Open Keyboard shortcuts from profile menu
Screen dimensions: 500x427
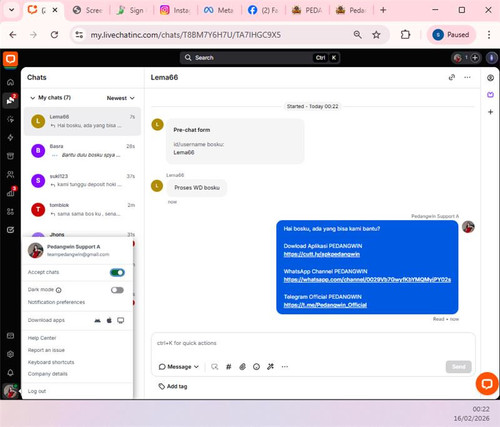click(x=51, y=362)
